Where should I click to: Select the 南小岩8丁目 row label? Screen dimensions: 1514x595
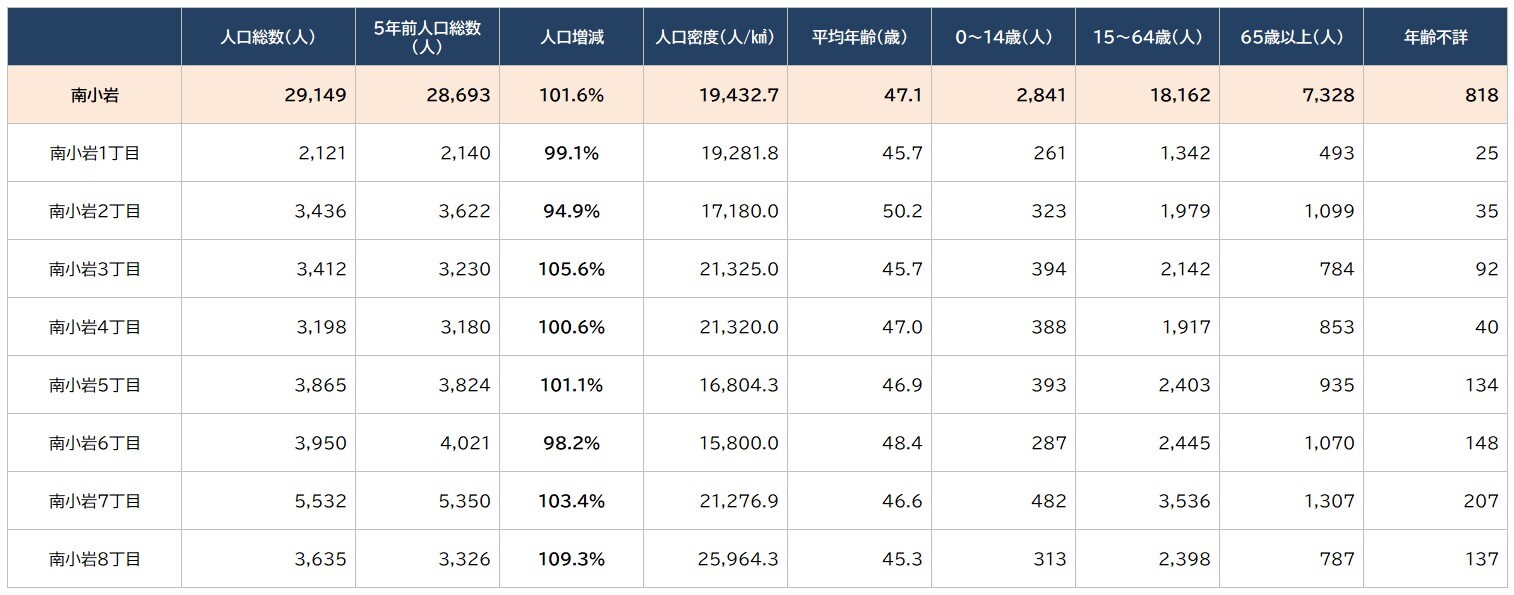pyautogui.click(x=95, y=559)
